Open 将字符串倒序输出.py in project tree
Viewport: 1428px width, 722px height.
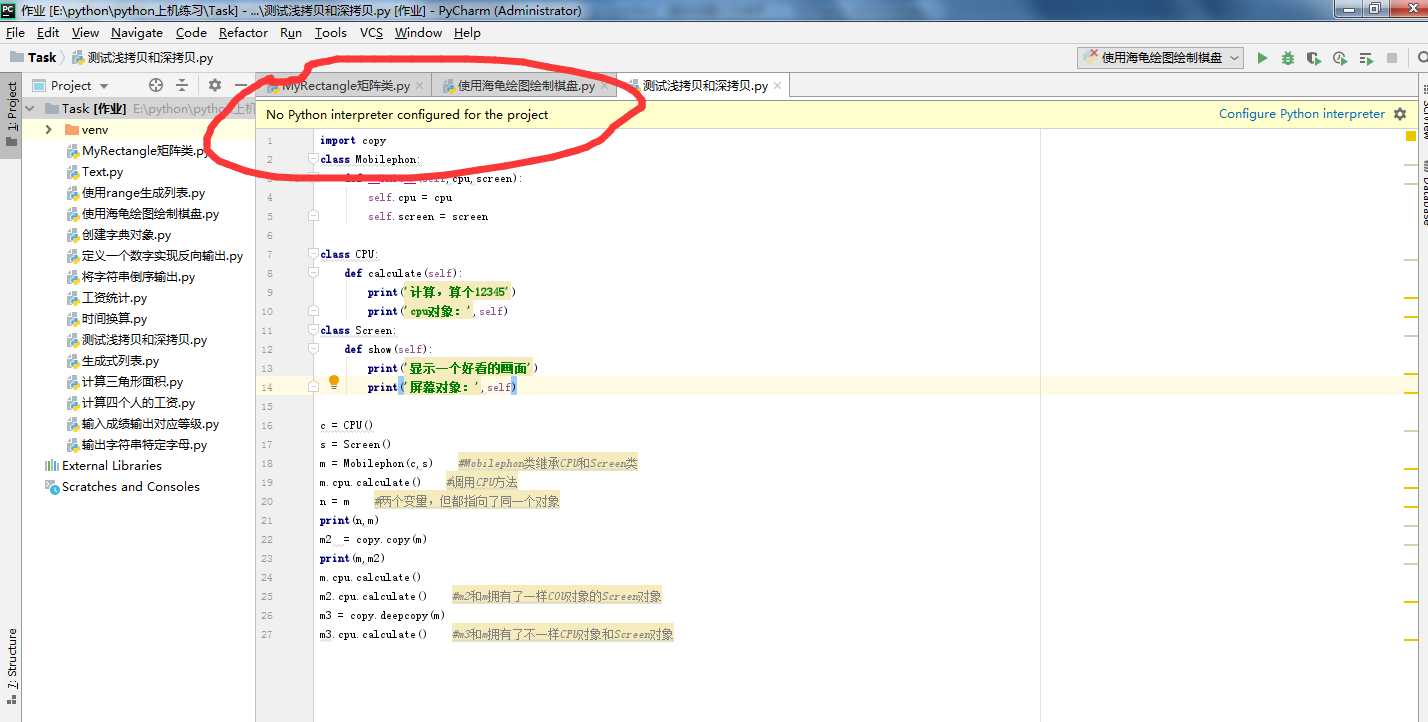[x=138, y=277]
